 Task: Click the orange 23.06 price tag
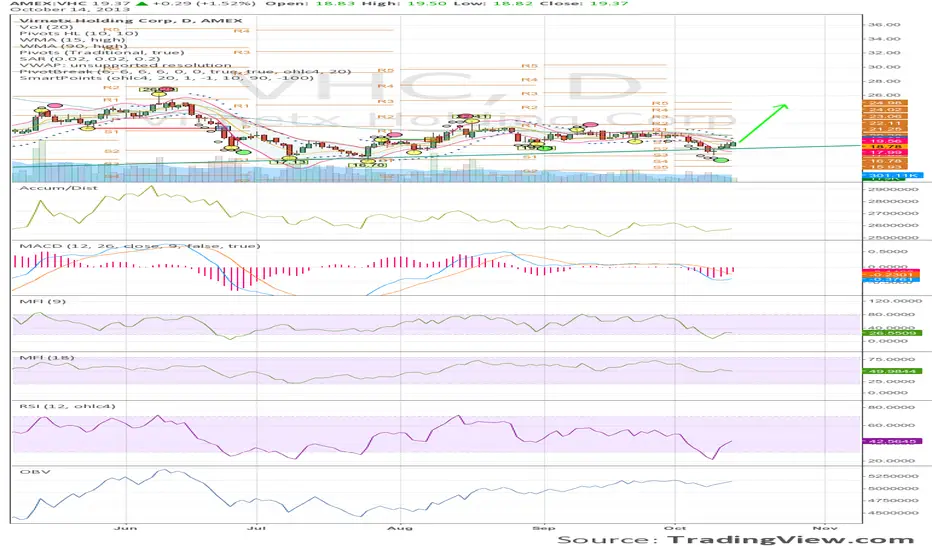coord(885,116)
